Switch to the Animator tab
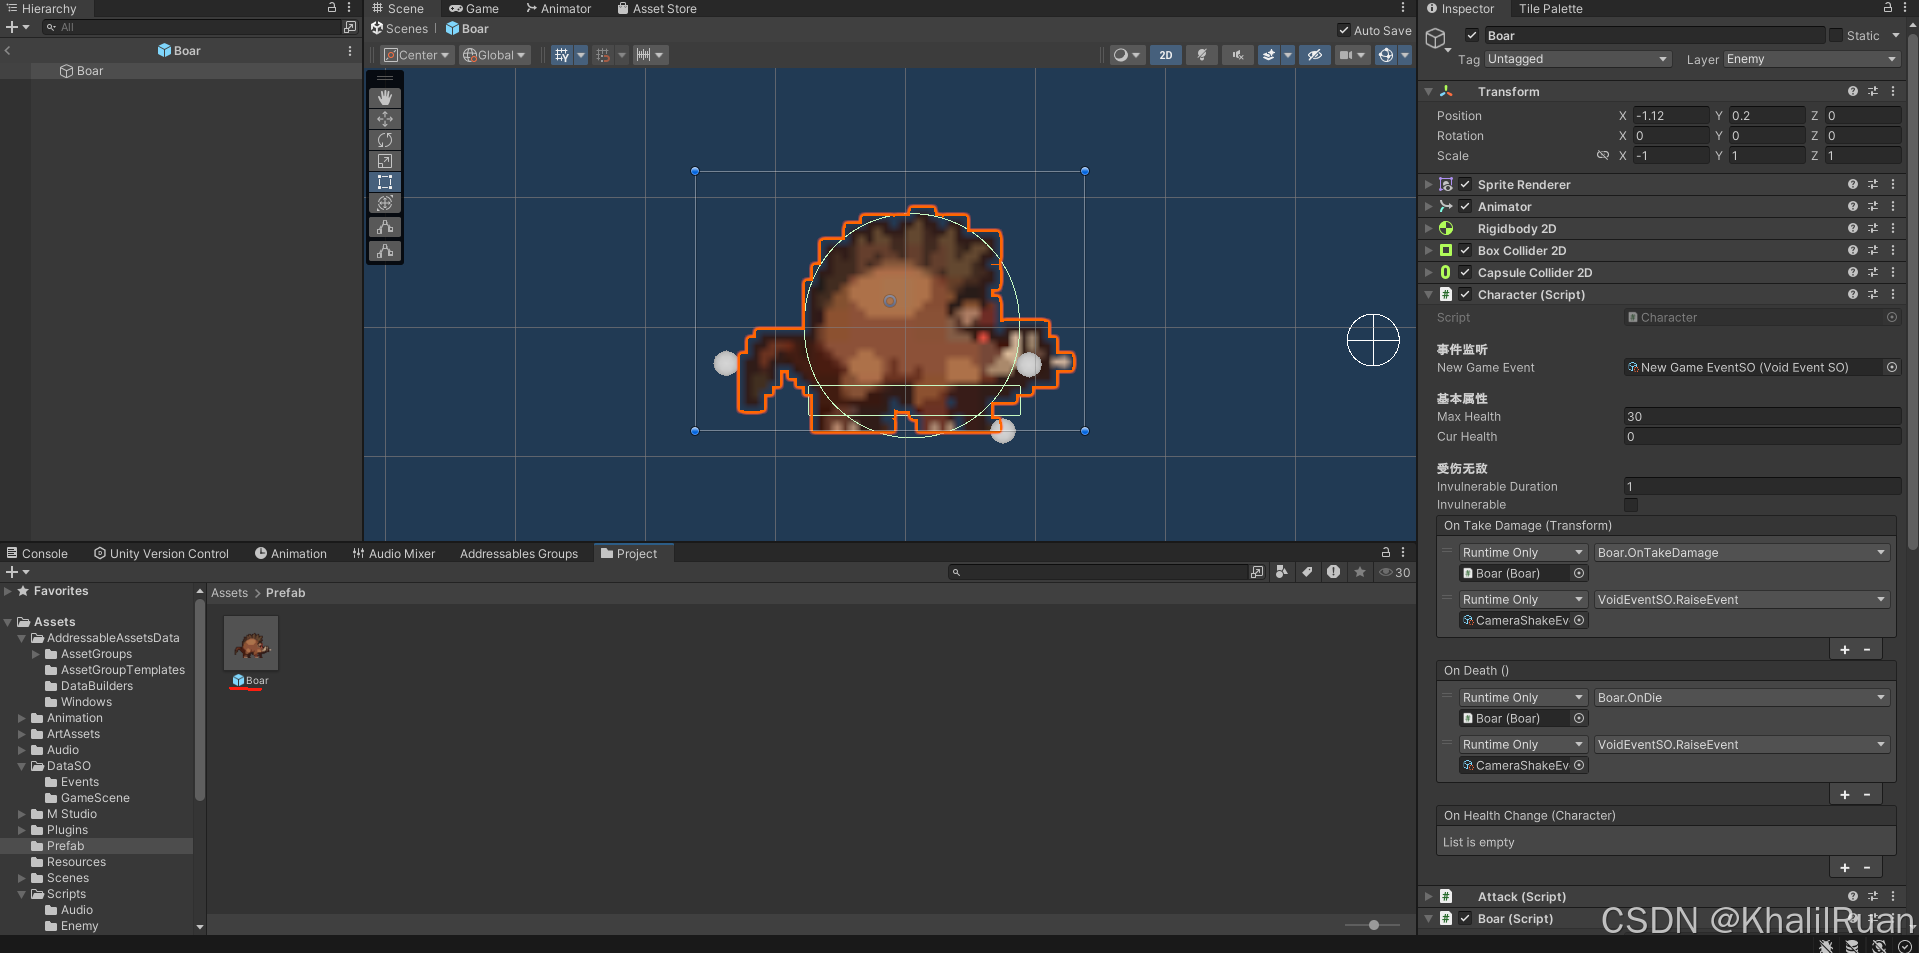This screenshot has width=1919, height=953. point(558,8)
